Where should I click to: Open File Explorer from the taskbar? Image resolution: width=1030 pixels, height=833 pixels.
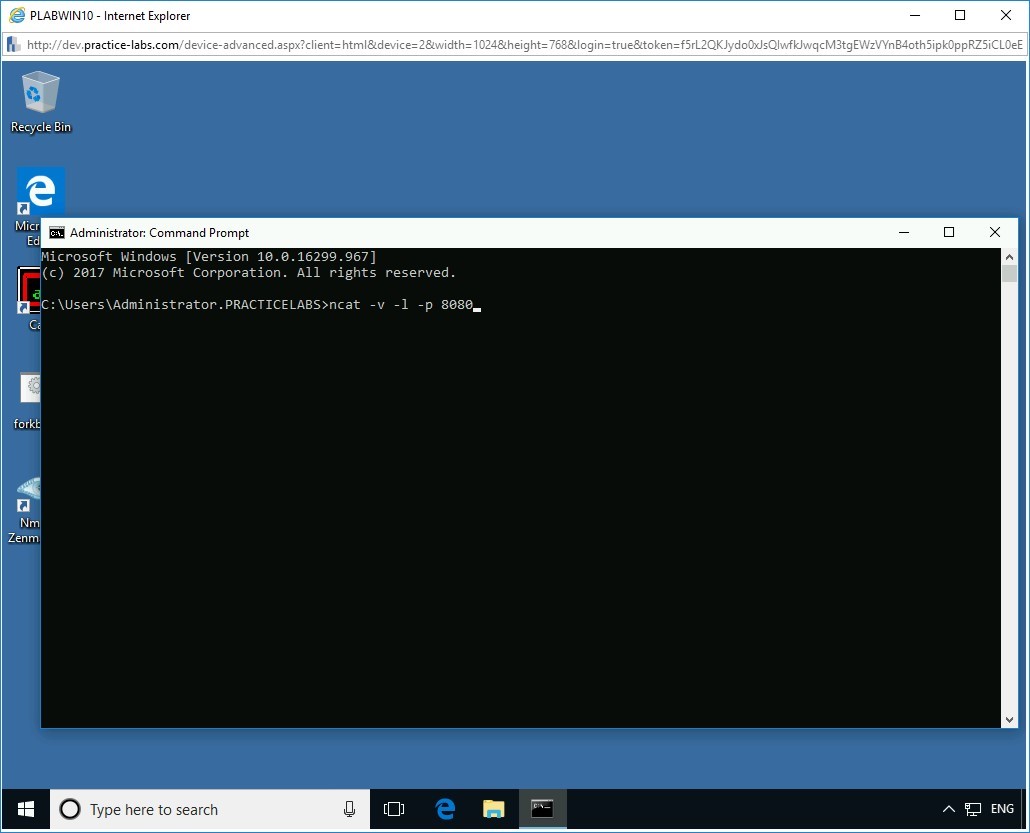pyautogui.click(x=493, y=809)
